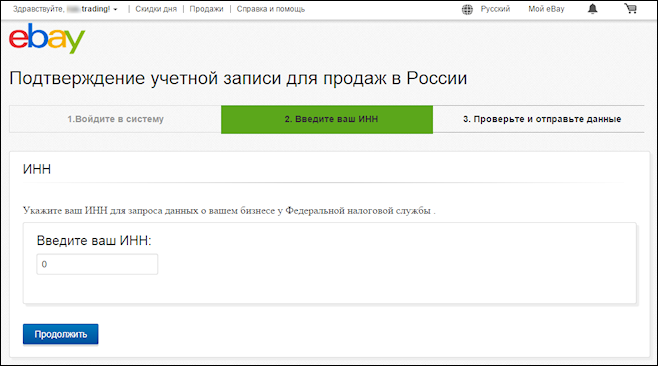Click the Продолжить button

60,334
